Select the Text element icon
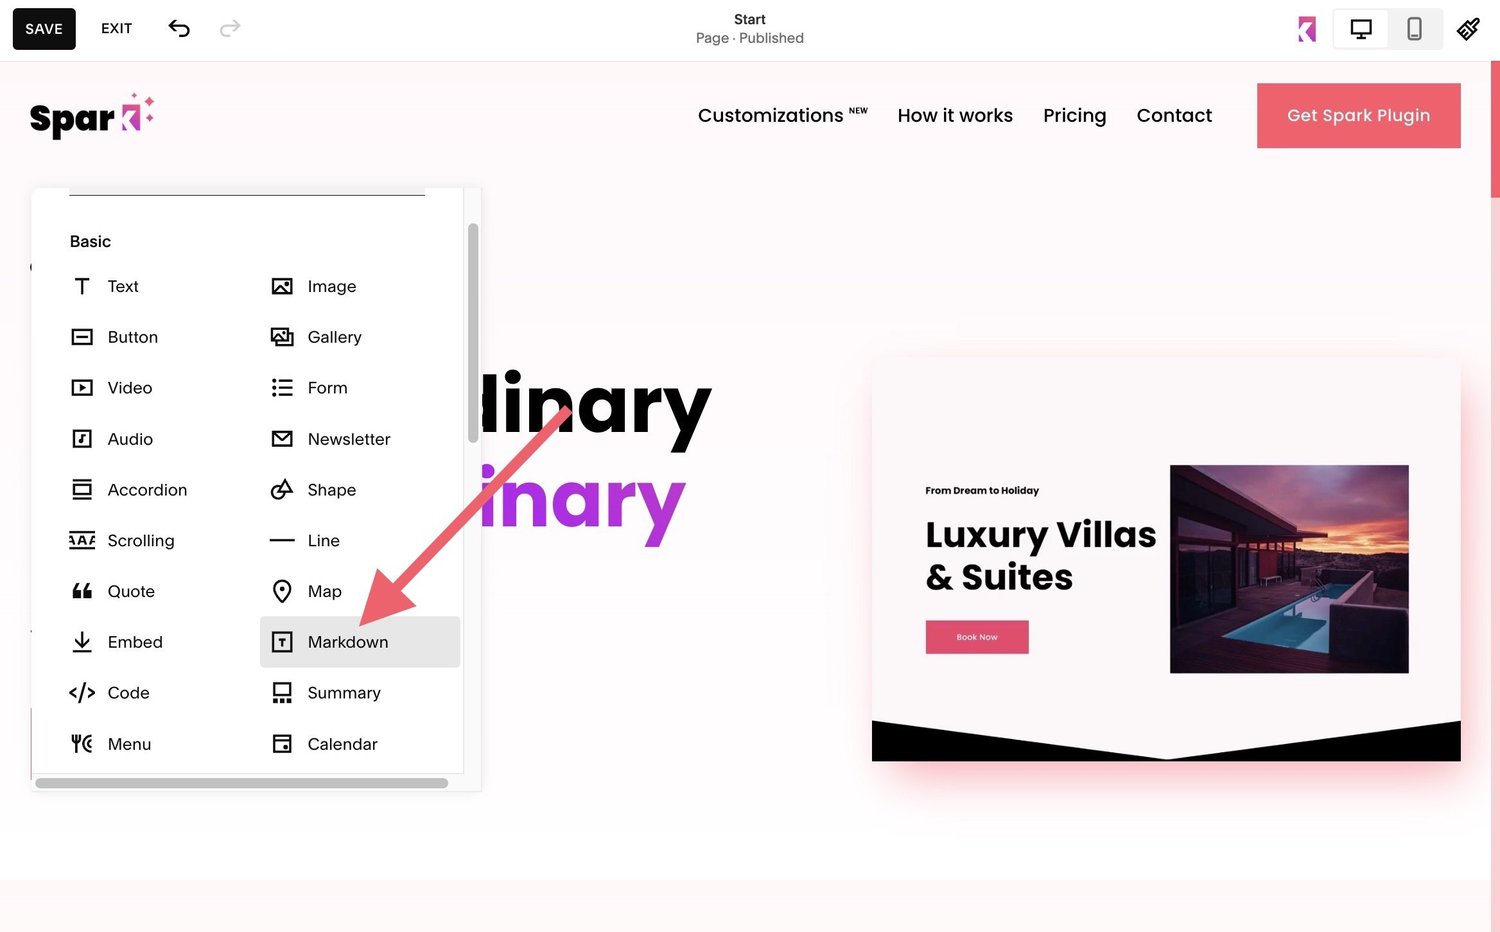Image resolution: width=1500 pixels, height=932 pixels. point(113,286)
